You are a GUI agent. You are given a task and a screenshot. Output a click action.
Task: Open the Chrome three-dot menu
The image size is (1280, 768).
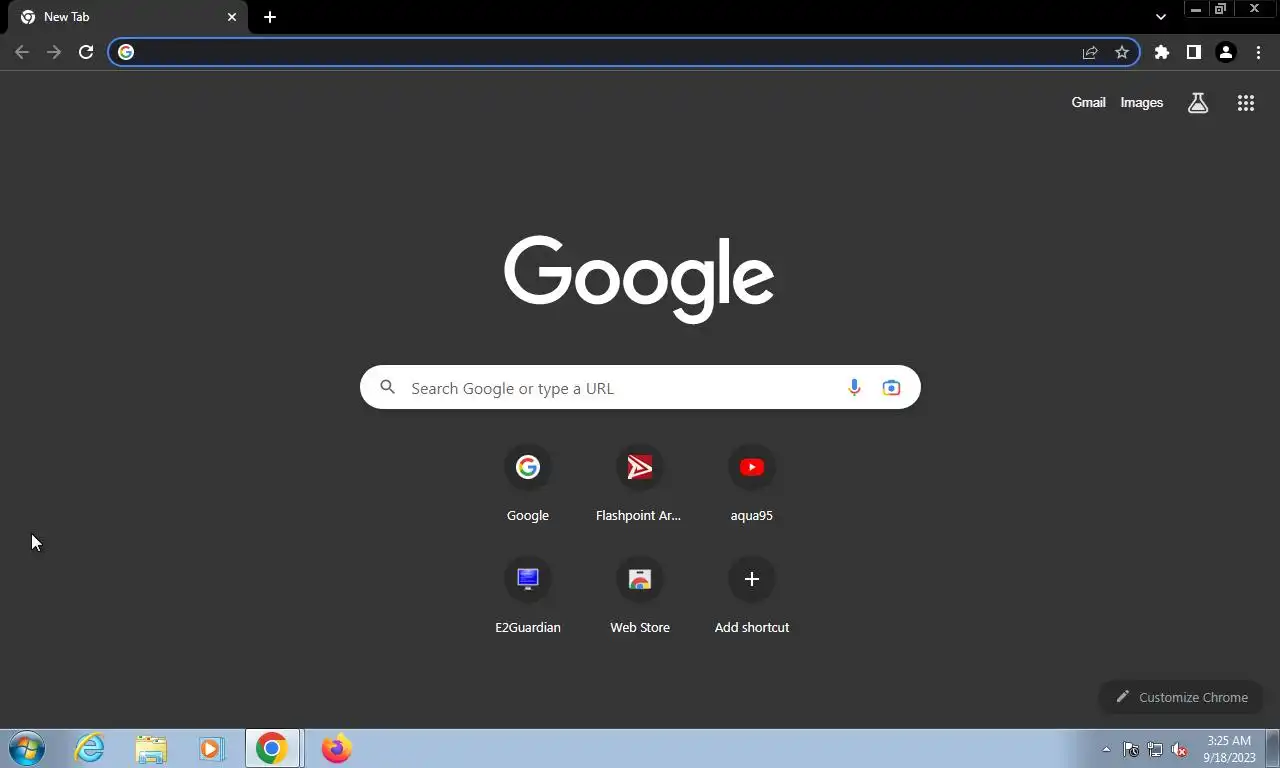coord(1258,52)
